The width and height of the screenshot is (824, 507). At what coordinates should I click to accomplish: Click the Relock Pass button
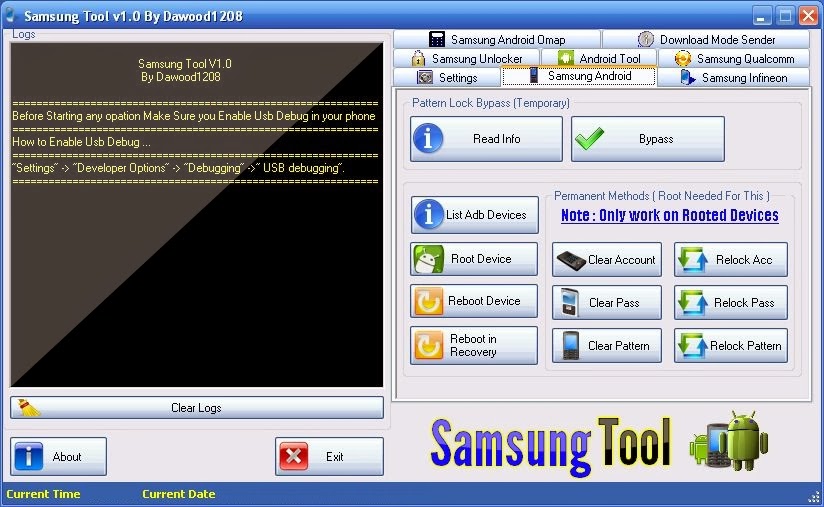coord(731,303)
